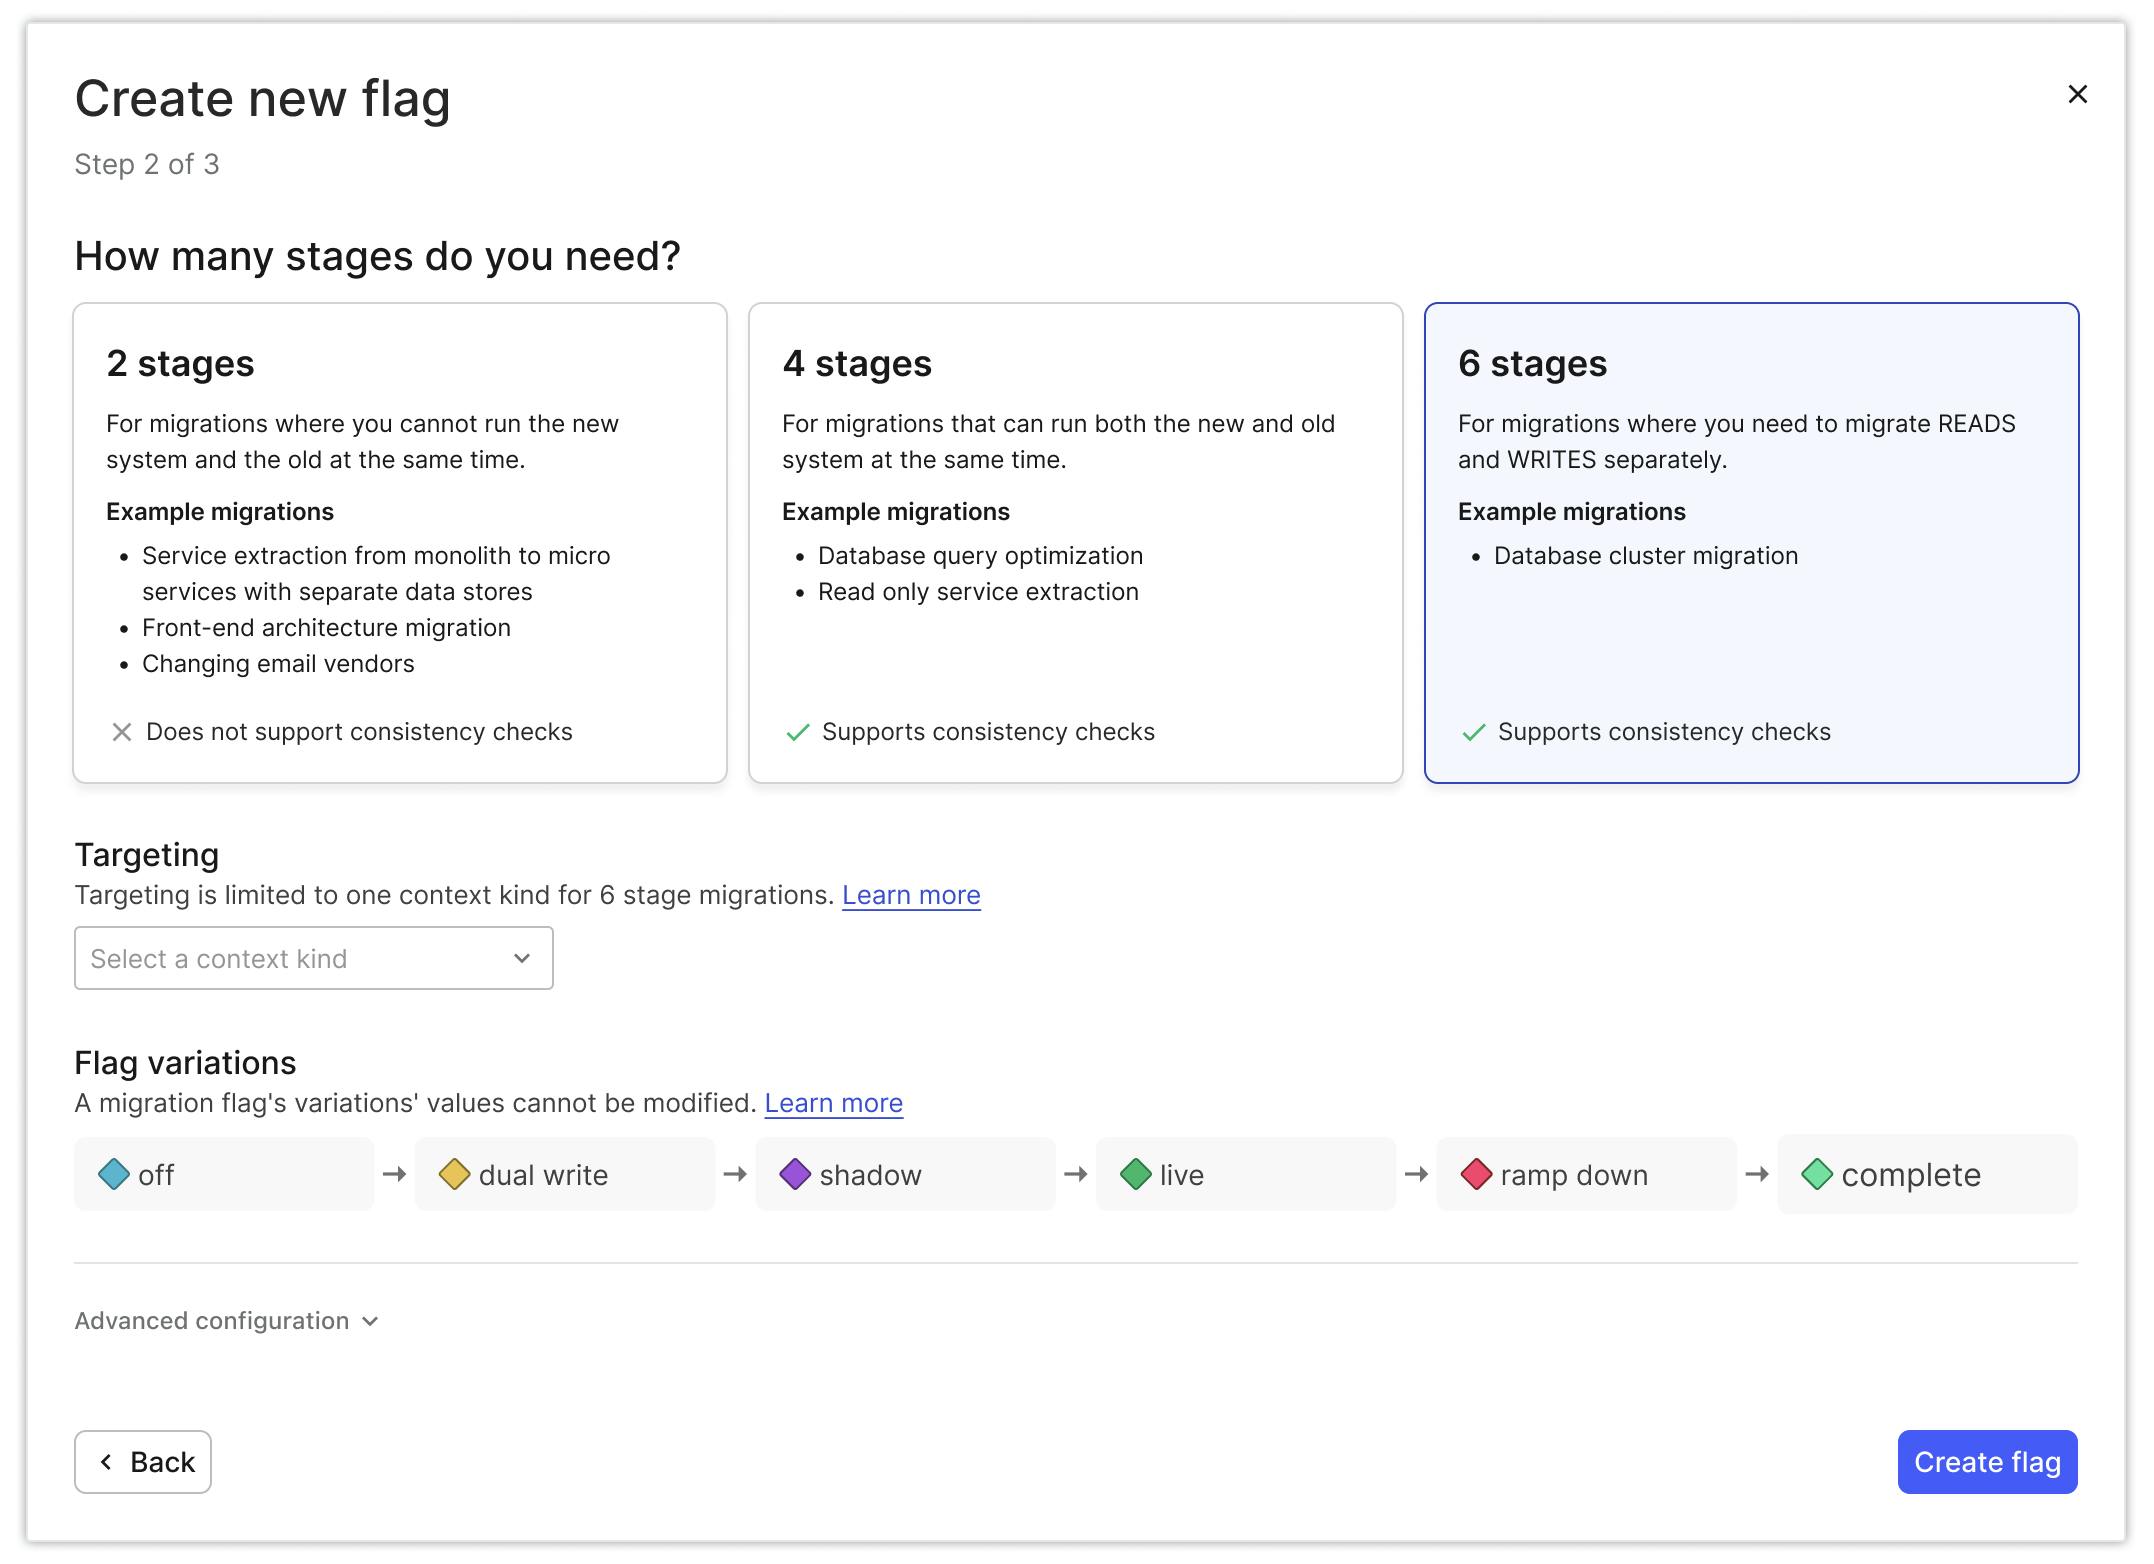The image size is (2154, 1564).
Task: Click the yellow diamond icon for dual write
Action: (454, 1174)
